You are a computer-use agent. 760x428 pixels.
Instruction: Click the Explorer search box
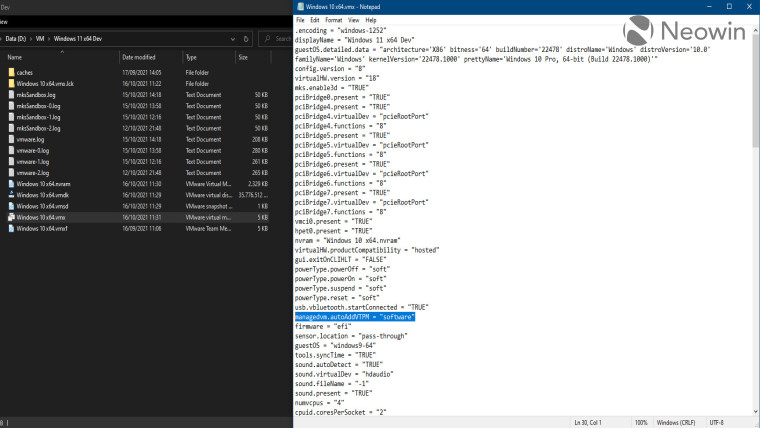click(x=276, y=39)
